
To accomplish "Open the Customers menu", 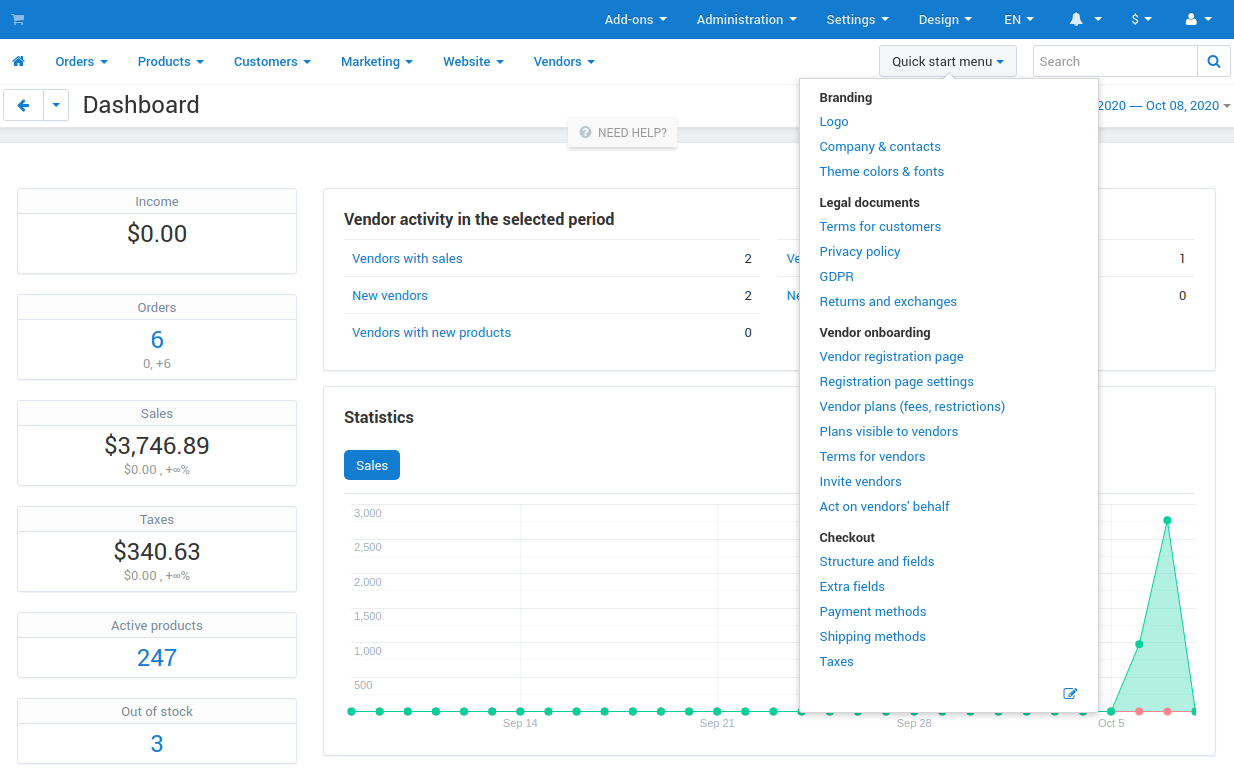I will [272, 62].
